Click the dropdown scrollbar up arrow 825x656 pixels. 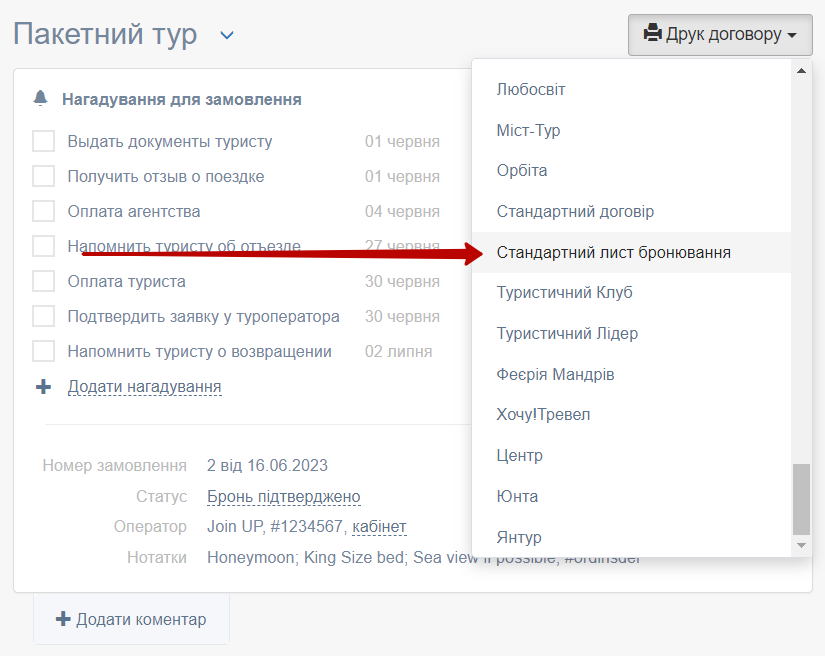click(x=801, y=70)
